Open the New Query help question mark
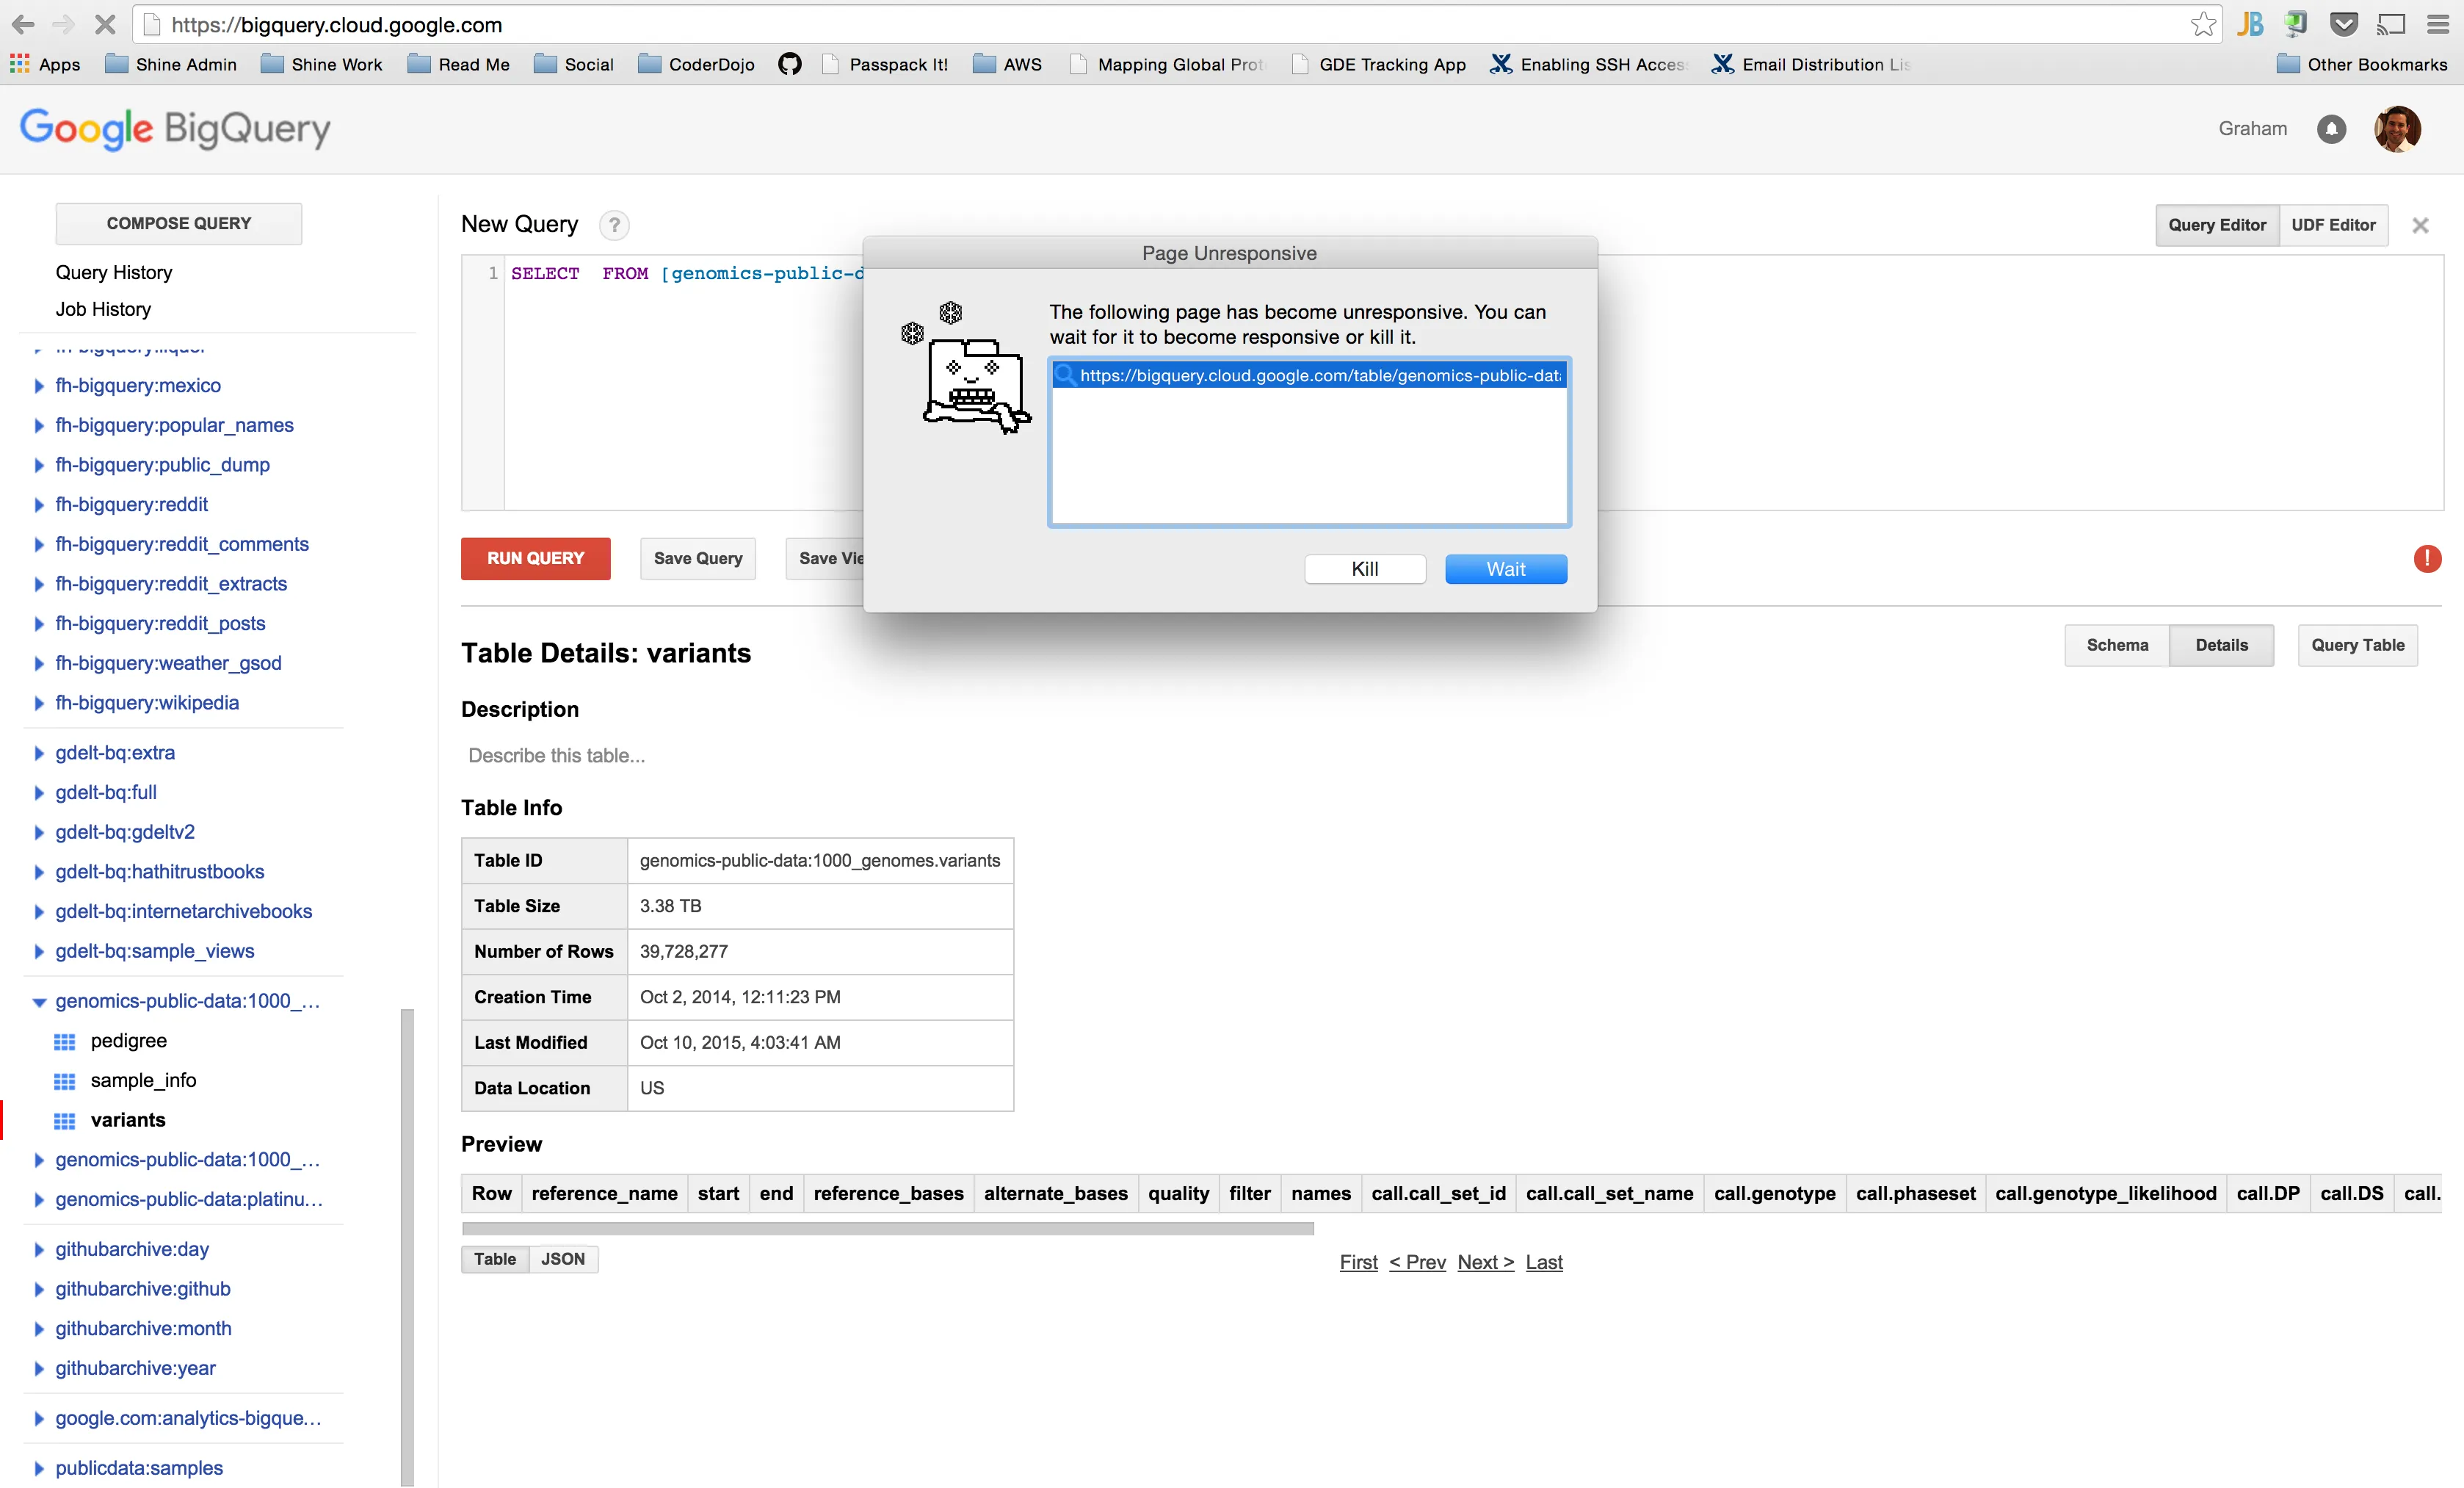 coord(614,225)
